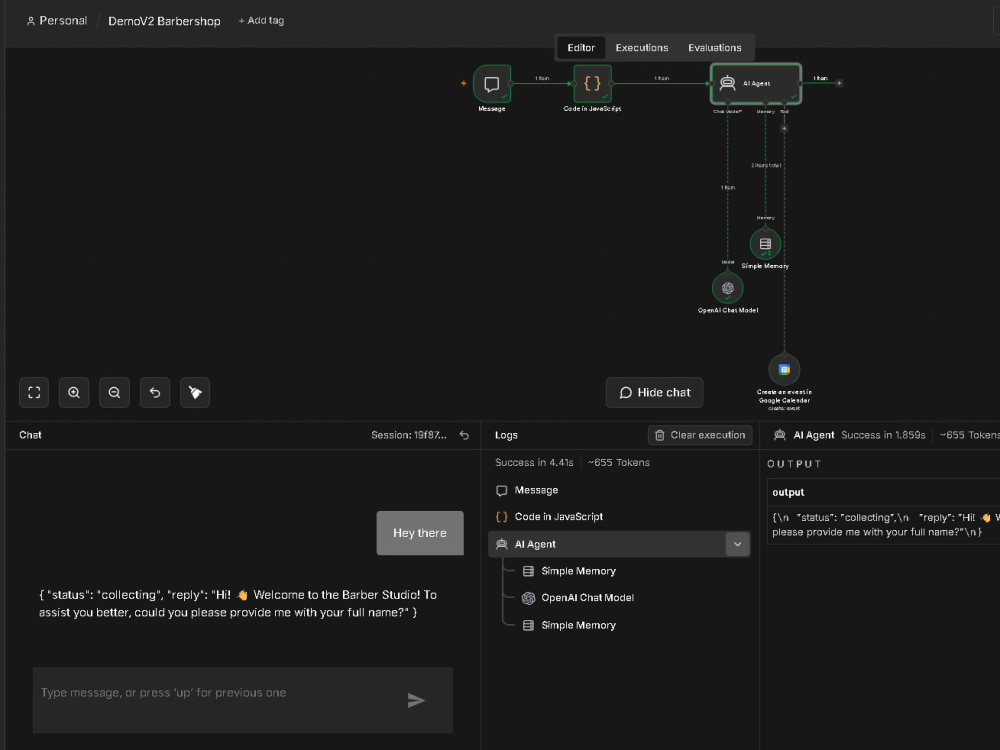Fit workflow to view
1000x750 pixels.
point(34,392)
